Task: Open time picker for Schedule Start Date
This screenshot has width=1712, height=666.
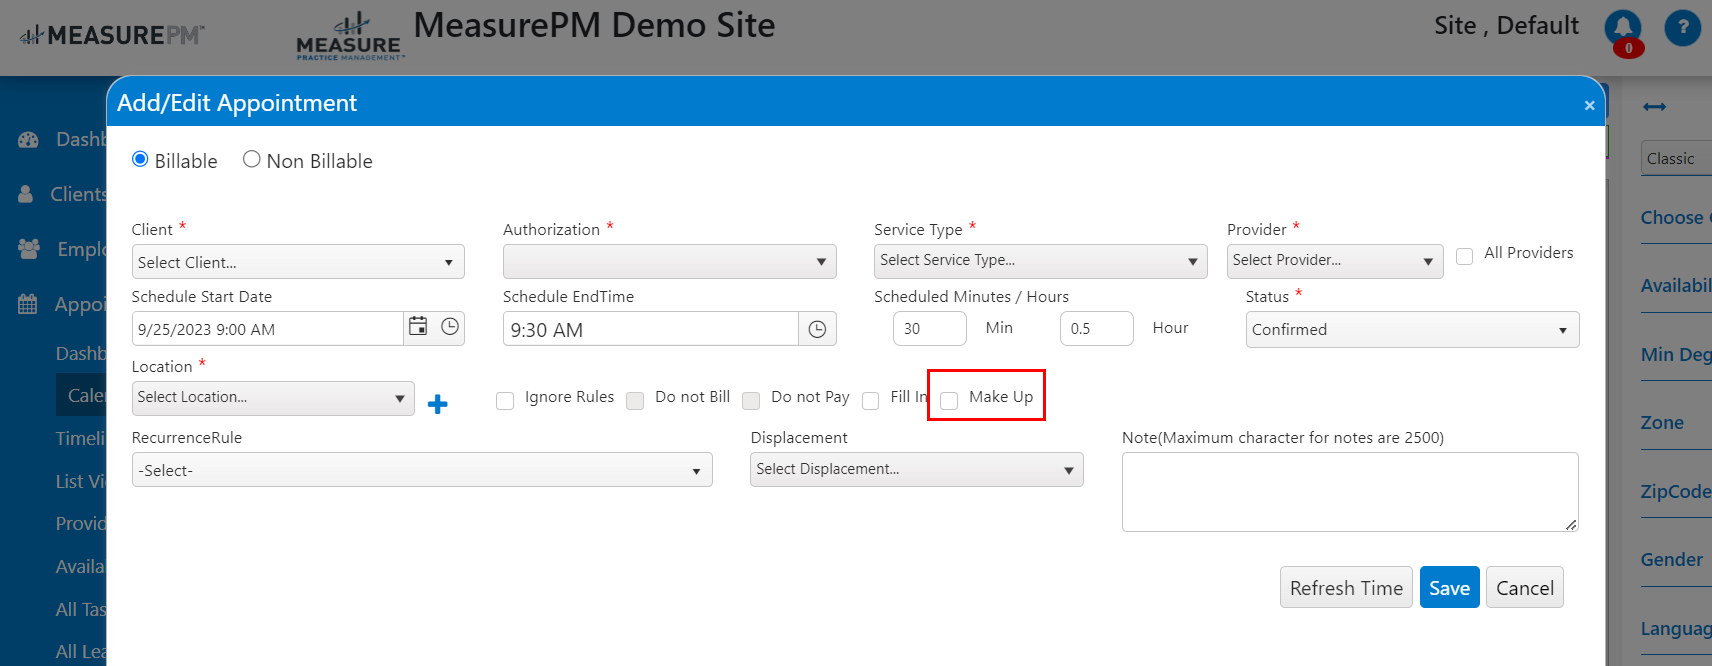Action: point(450,327)
